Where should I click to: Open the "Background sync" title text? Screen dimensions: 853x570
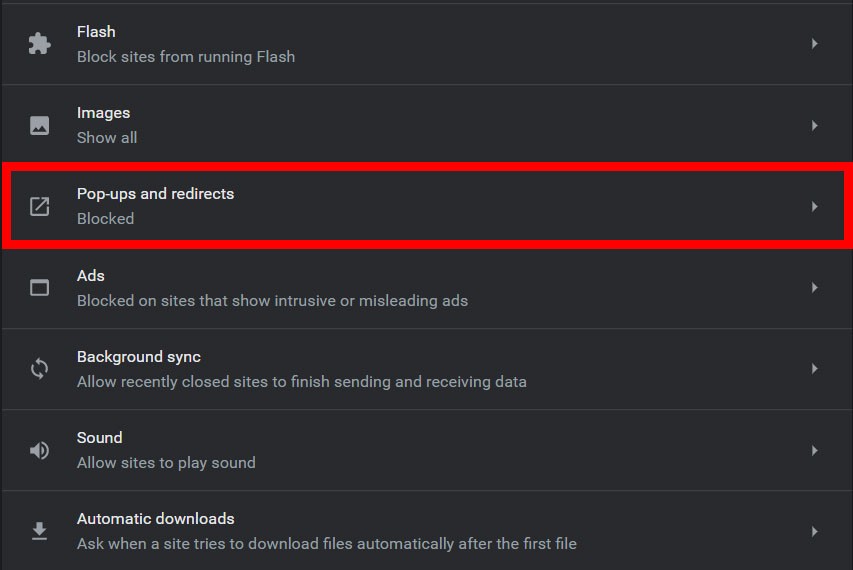tap(139, 357)
